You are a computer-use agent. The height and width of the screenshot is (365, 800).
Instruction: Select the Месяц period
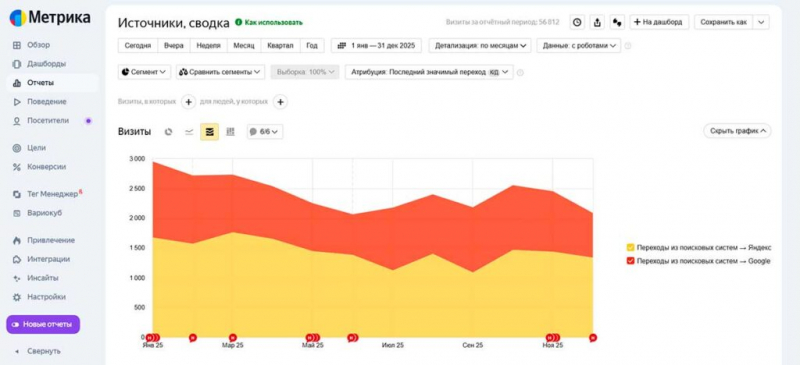pyautogui.click(x=244, y=45)
